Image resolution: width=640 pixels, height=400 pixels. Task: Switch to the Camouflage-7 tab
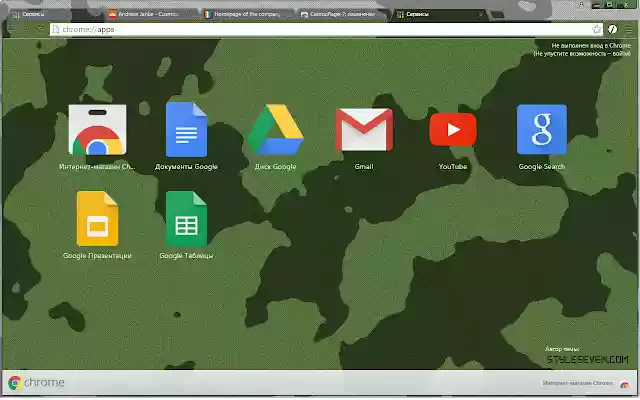point(343,14)
